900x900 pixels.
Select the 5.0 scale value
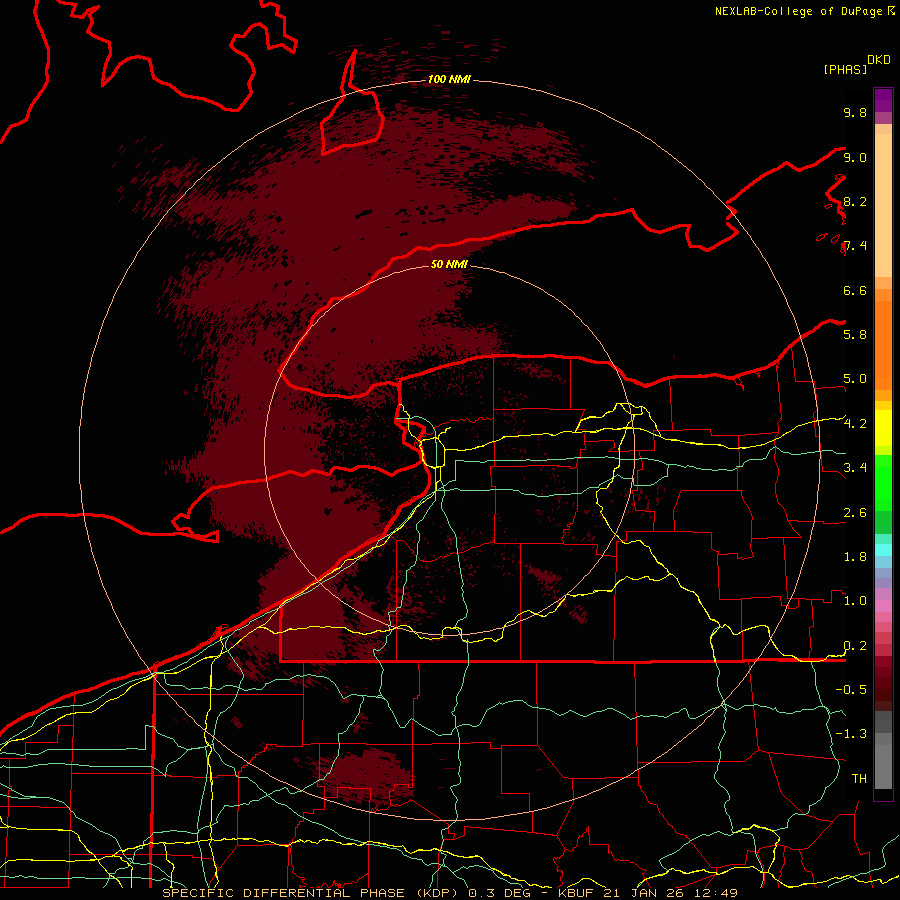[855, 379]
